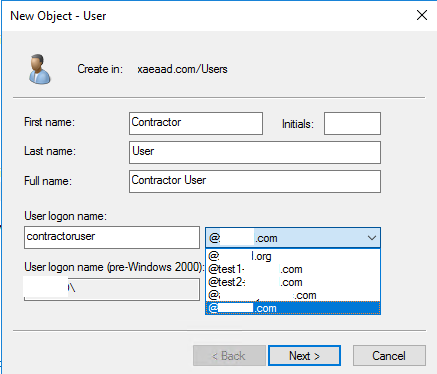The image size is (437, 374).
Task: Close the New Object - User dialog
Action: (x=422, y=15)
